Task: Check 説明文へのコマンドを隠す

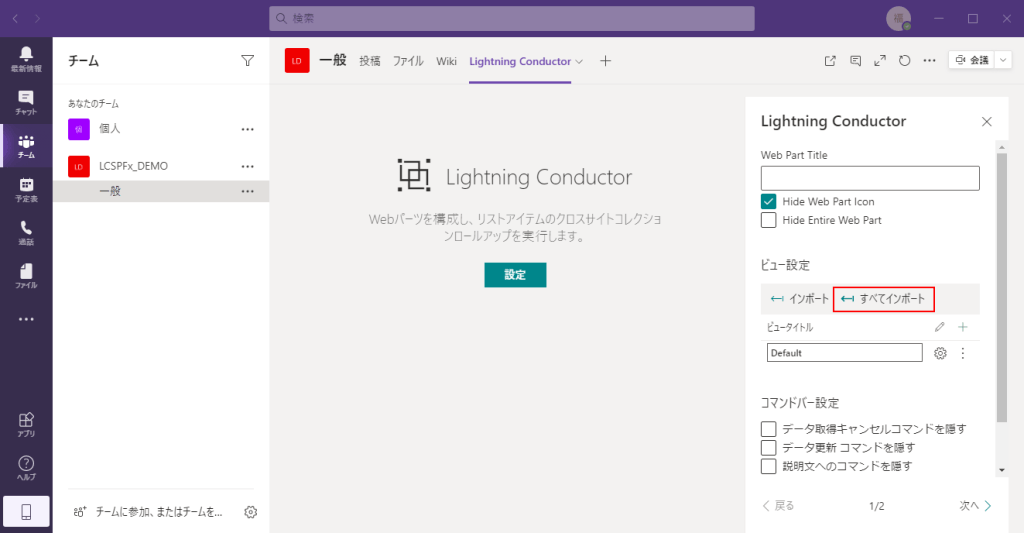Action: 769,466
